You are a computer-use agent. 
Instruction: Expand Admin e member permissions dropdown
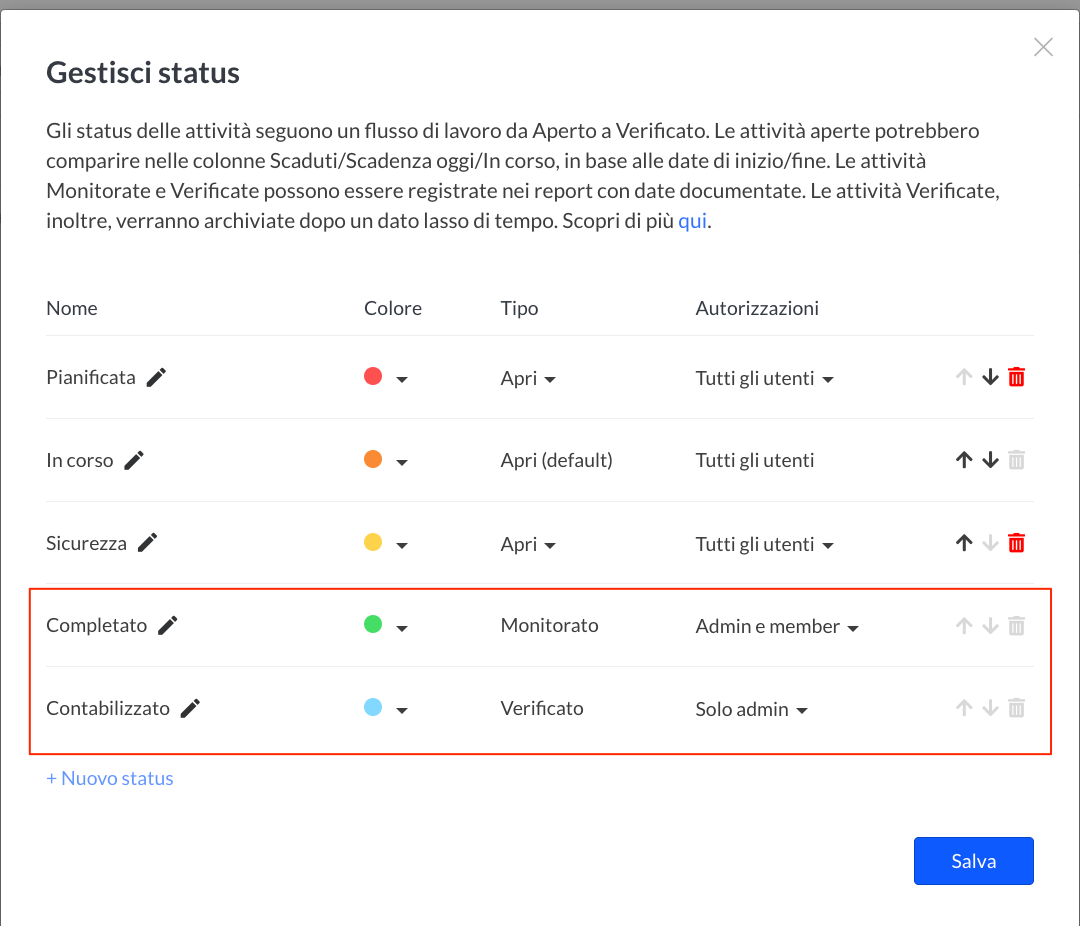click(777, 626)
